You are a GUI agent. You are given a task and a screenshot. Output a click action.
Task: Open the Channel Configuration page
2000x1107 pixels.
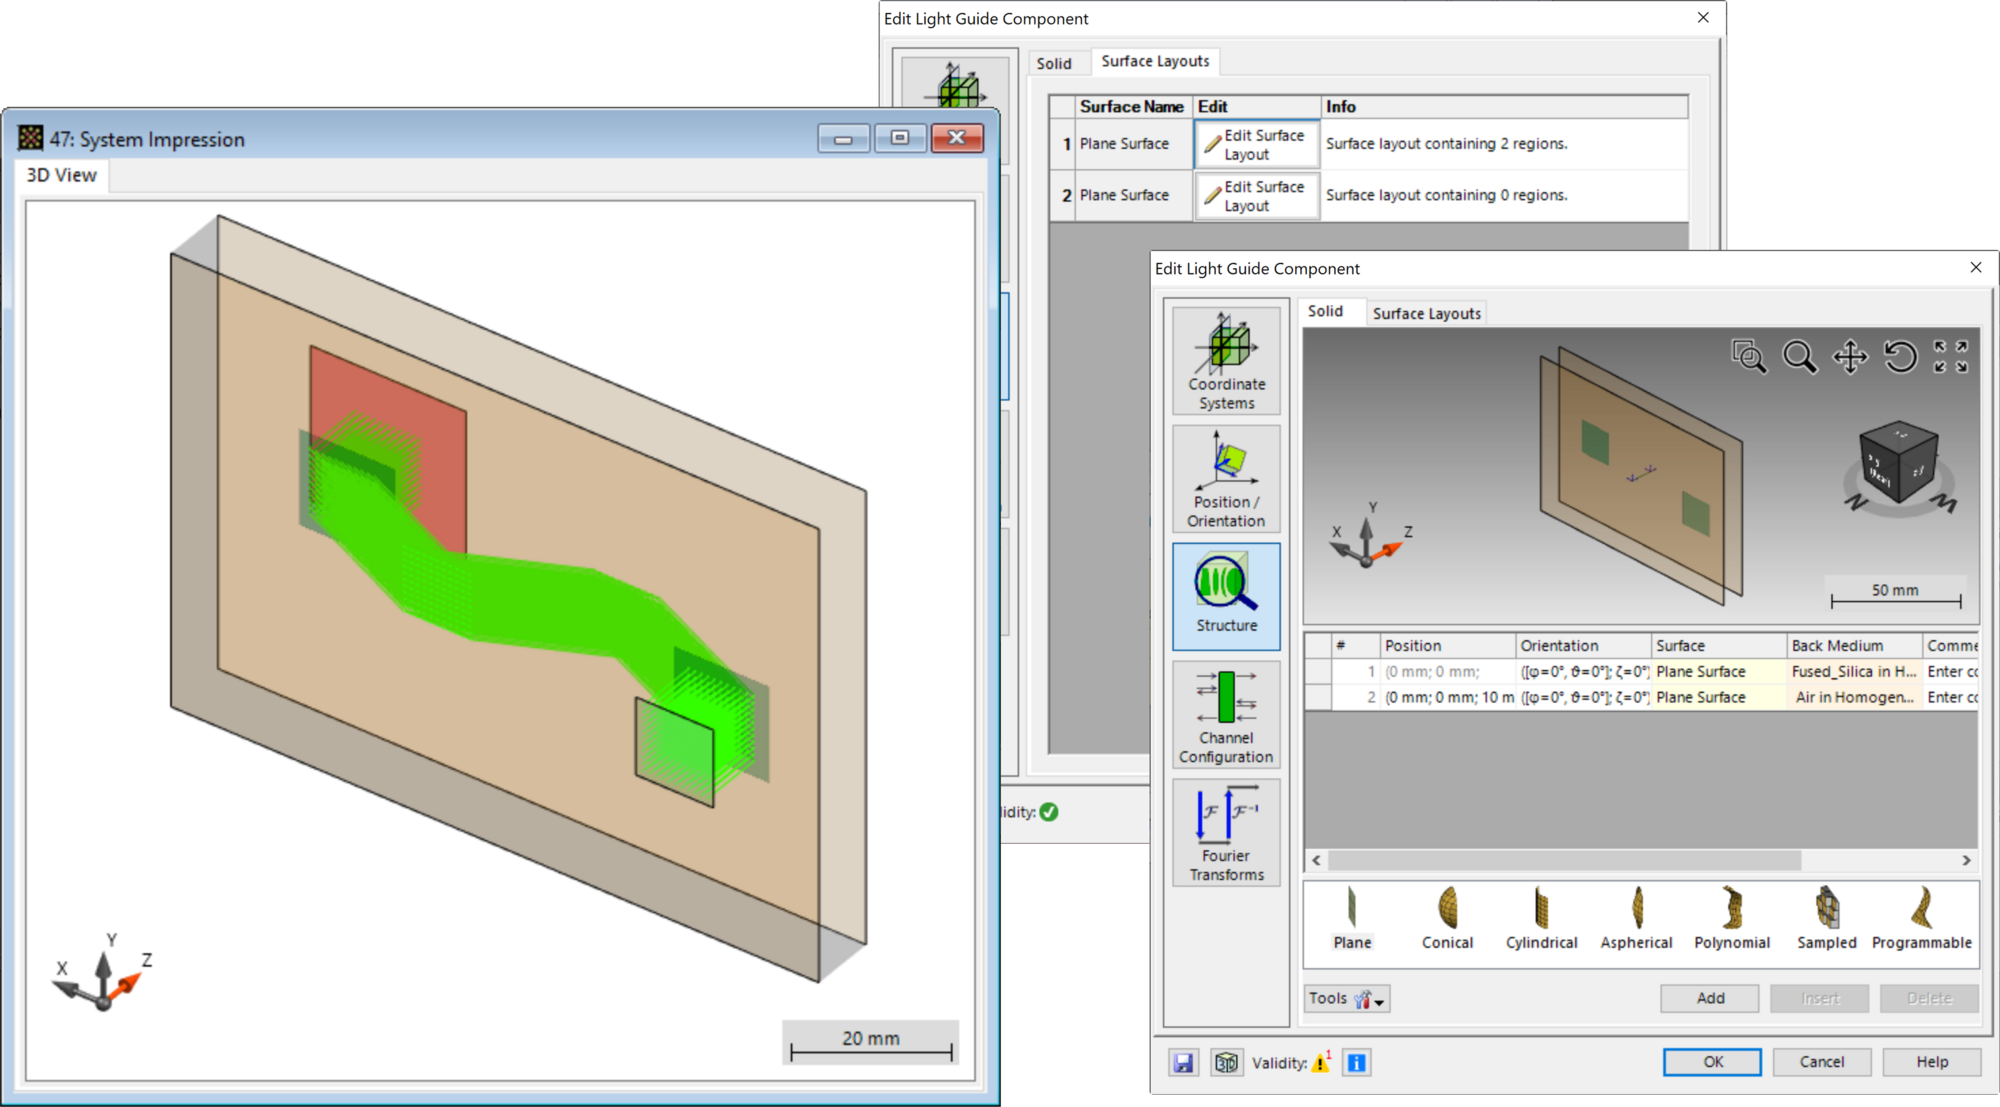1226,714
